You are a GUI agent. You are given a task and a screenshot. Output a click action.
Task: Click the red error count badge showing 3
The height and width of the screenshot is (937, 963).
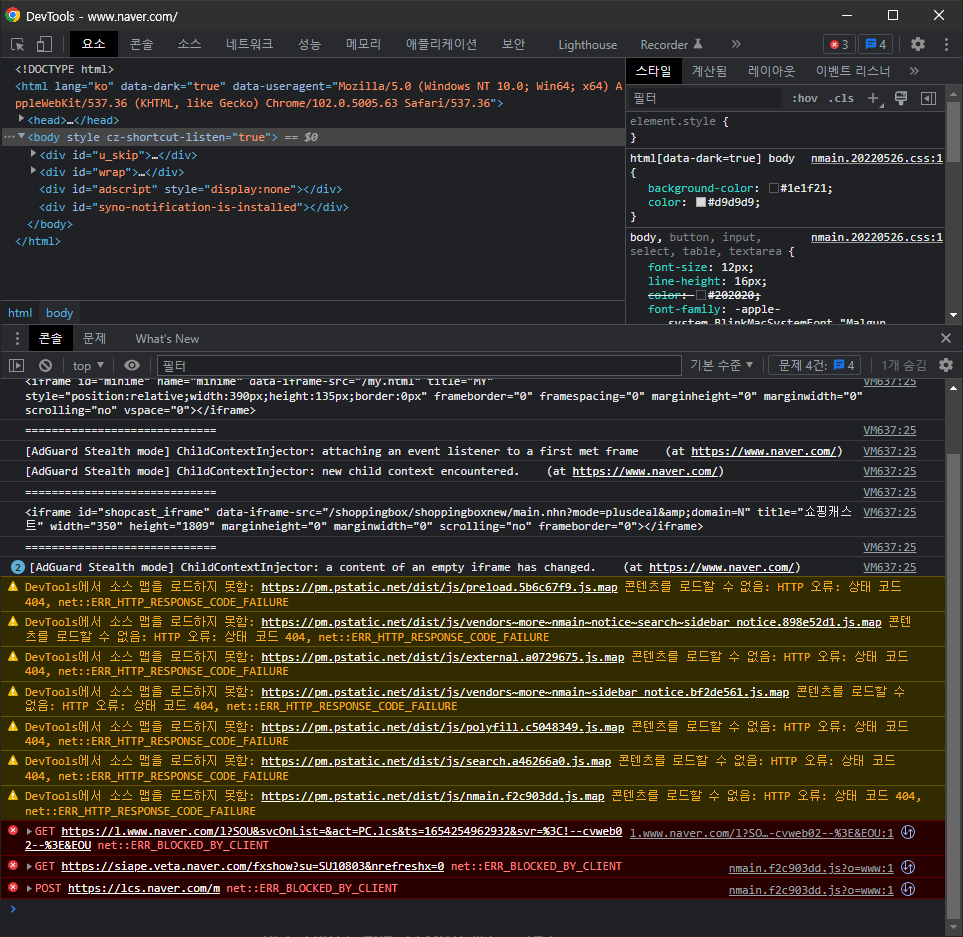839,44
